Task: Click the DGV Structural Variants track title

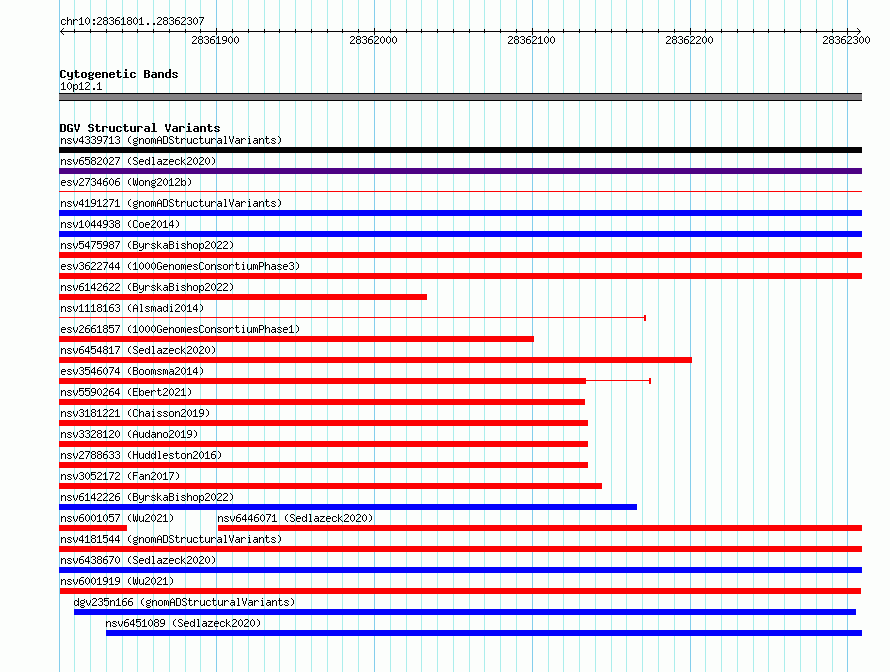Action: [140, 128]
